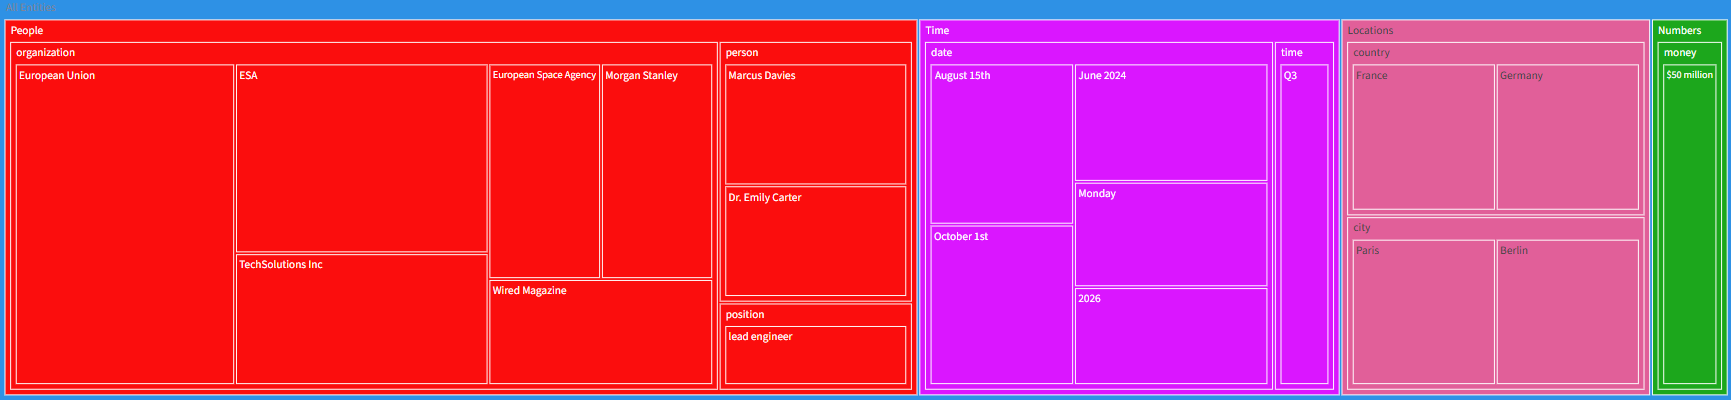Select the August 15th tile
Viewport: 1731px width, 400px height.
pos(1002,144)
